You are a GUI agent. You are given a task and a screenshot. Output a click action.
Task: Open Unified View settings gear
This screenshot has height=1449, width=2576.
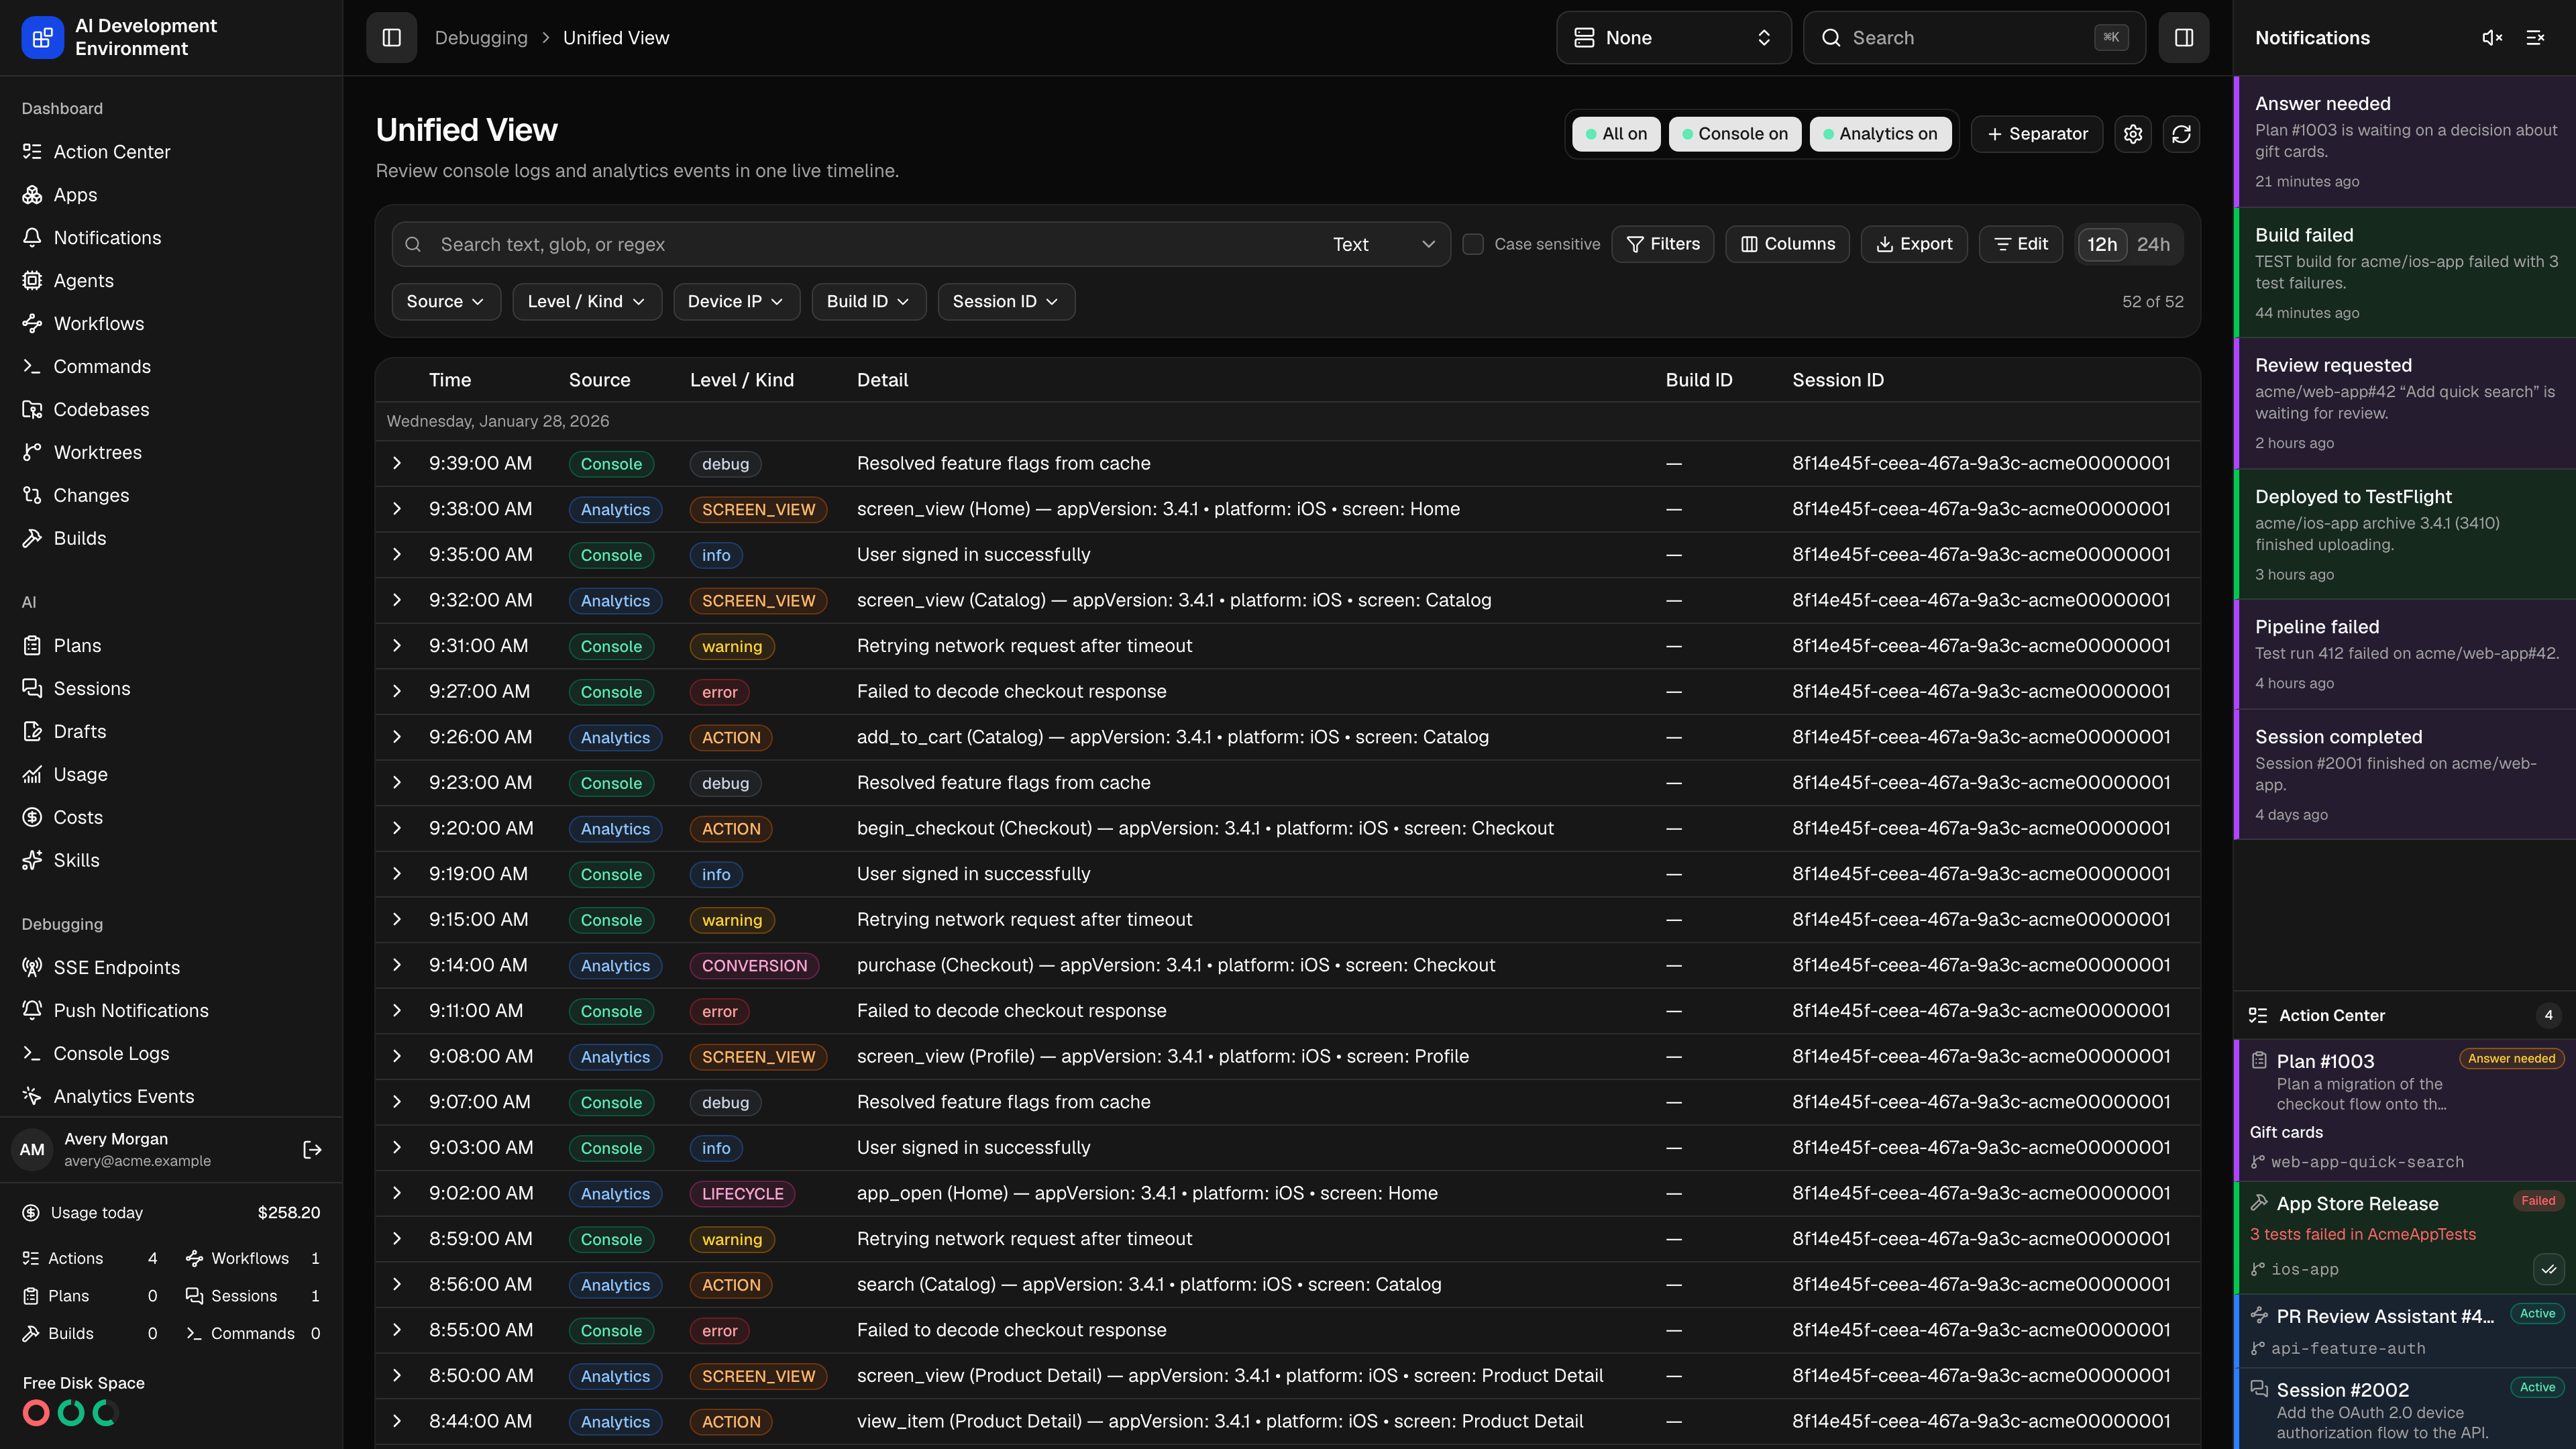pyautogui.click(x=2133, y=134)
